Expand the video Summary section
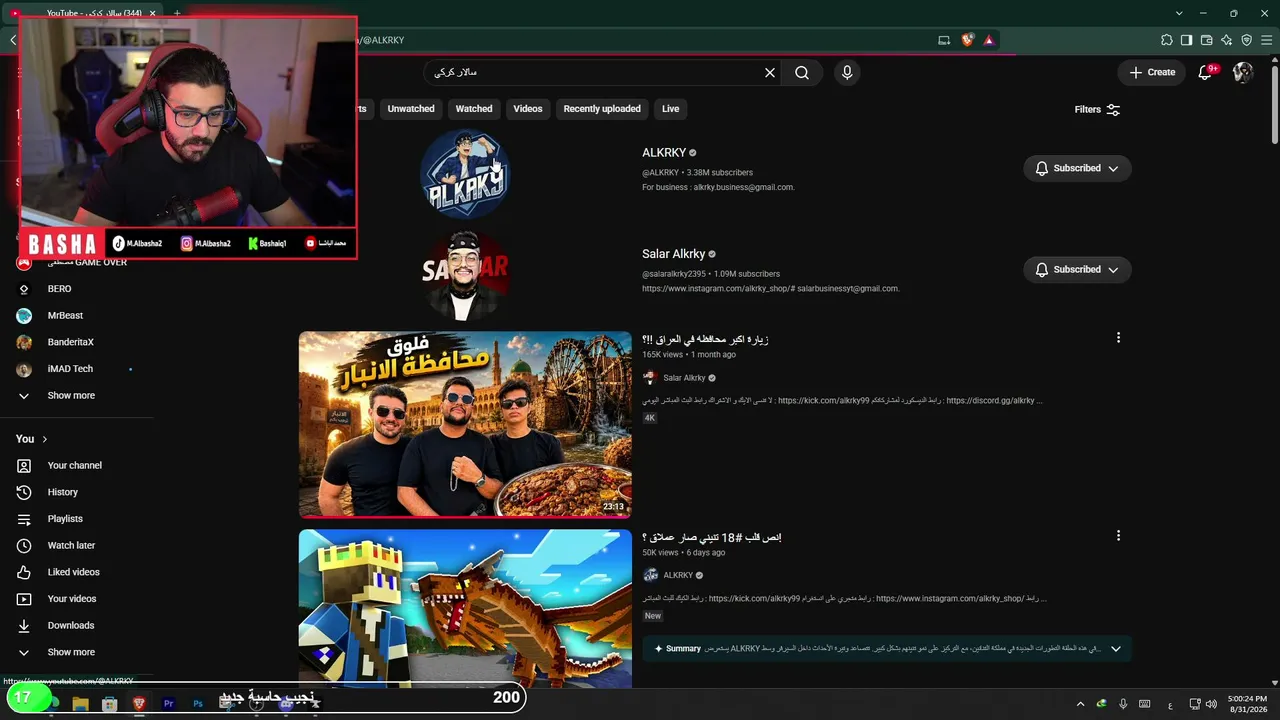The image size is (1280, 720). (x=1116, y=648)
